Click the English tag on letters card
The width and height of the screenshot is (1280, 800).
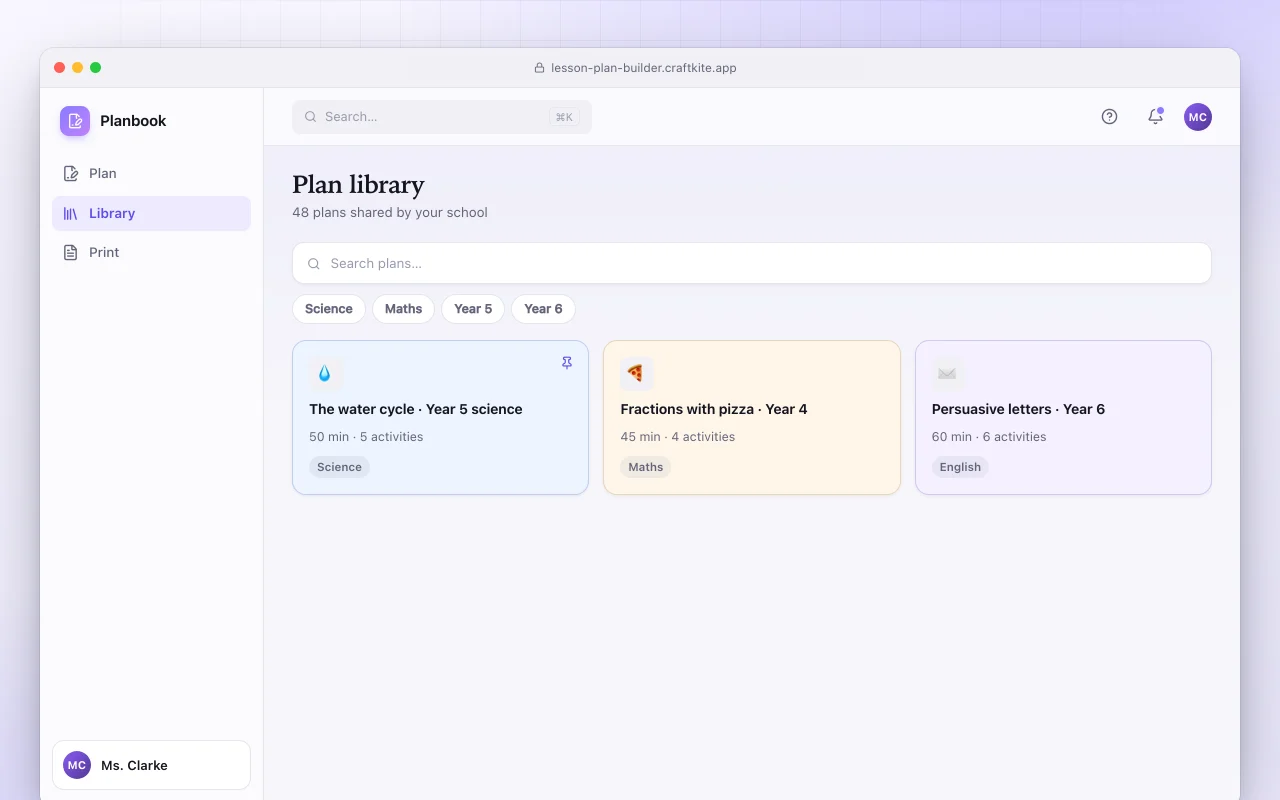960,467
